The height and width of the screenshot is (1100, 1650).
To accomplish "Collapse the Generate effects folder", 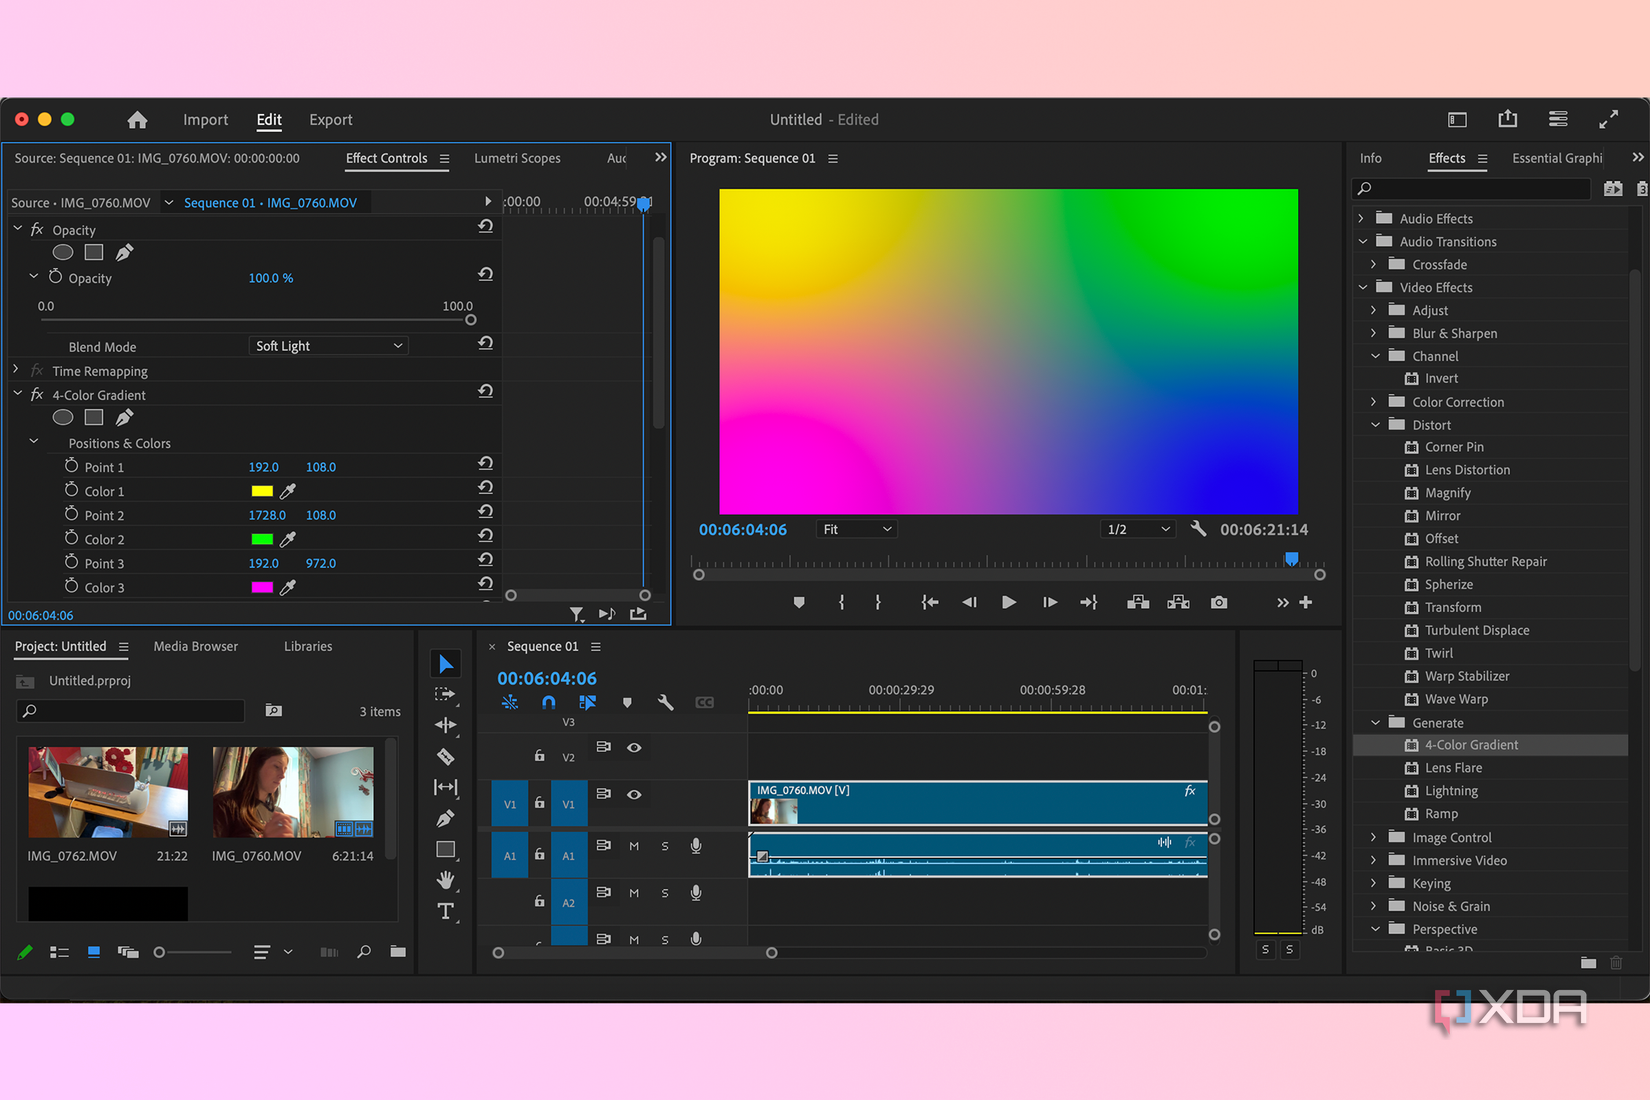I will click(x=1375, y=721).
